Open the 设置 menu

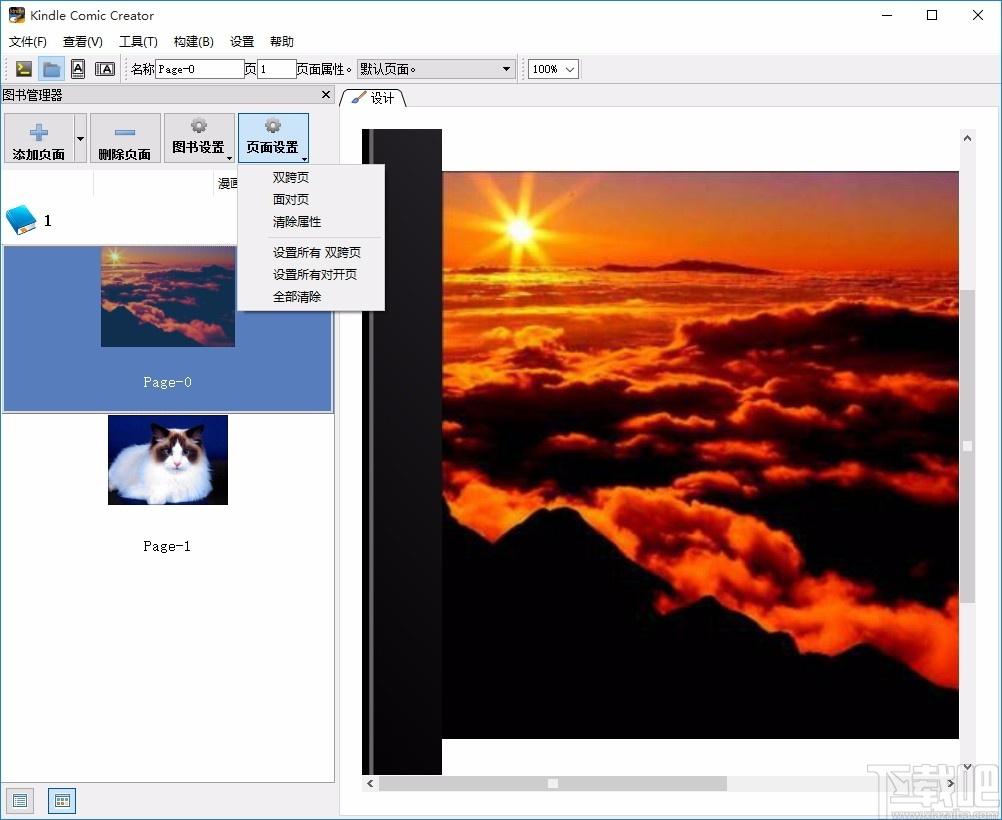pos(242,42)
